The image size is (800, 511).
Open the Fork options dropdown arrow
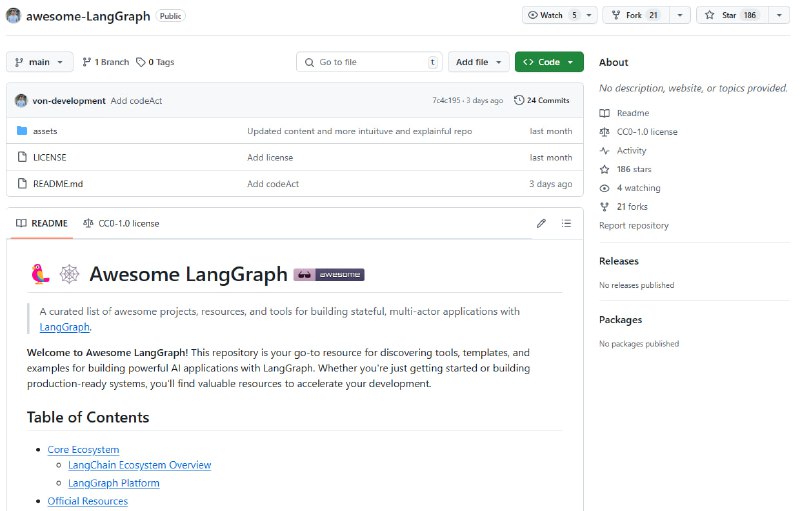point(680,15)
